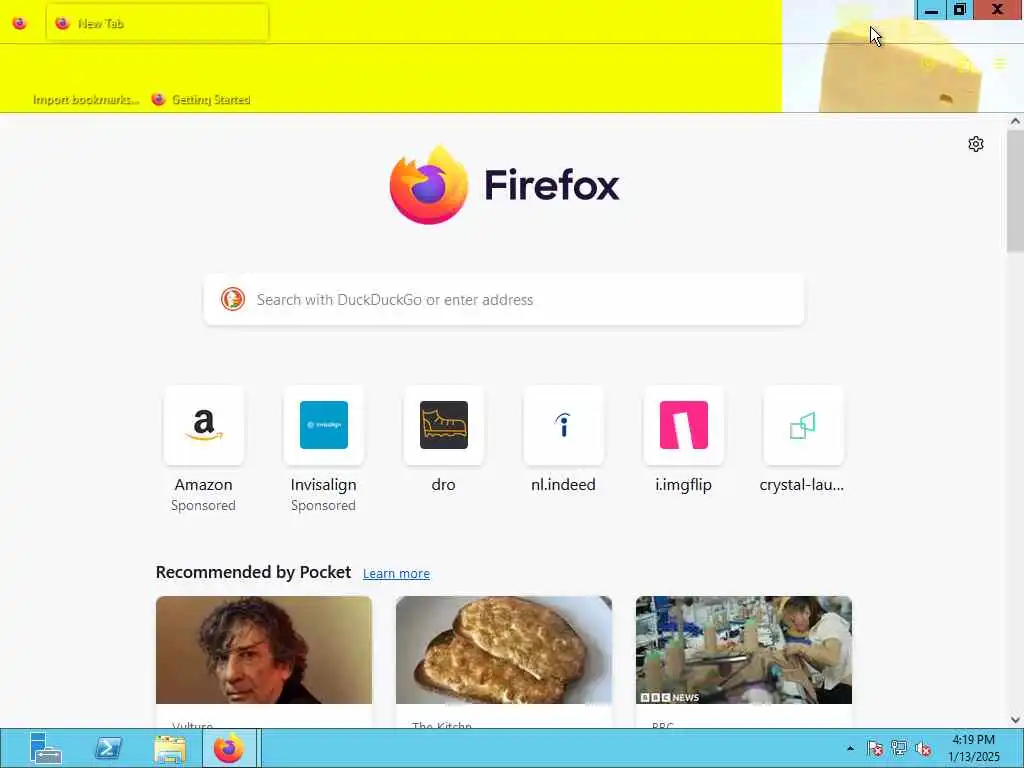Open Firefox hamburger application menu

(1000, 63)
